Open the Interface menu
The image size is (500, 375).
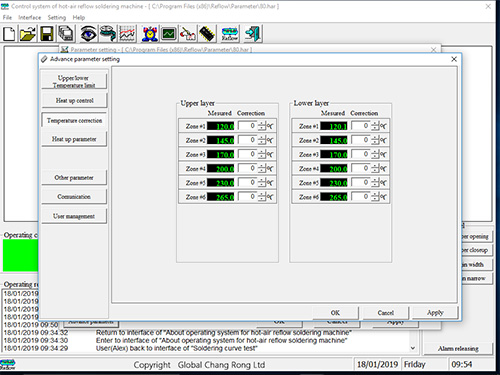click(x=30, y=17)
